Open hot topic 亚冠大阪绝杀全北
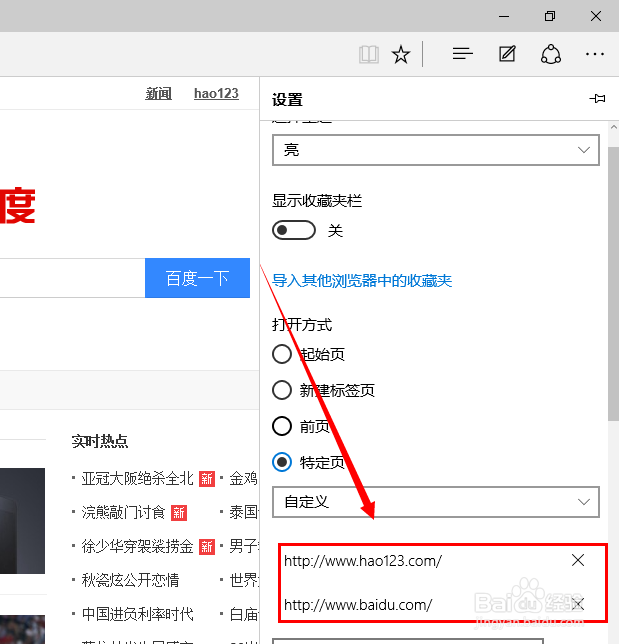Image resolution: width=619 pixels, height=644 pixels. click(x=137, y=478)
